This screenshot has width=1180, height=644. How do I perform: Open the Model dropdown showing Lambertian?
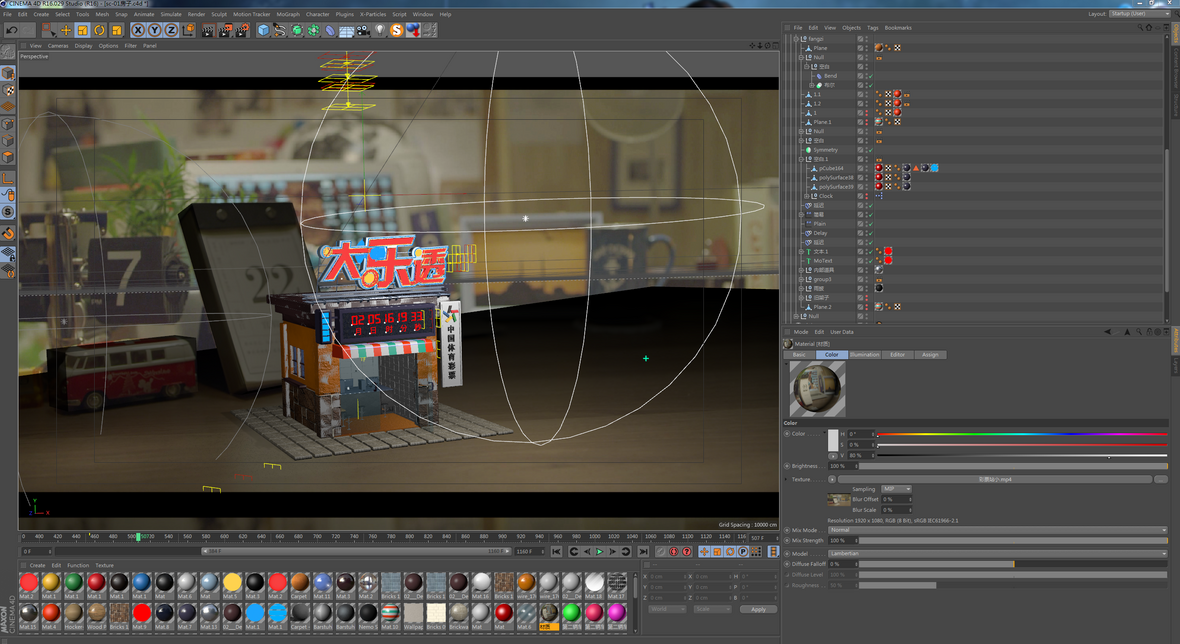pos(996,553)
